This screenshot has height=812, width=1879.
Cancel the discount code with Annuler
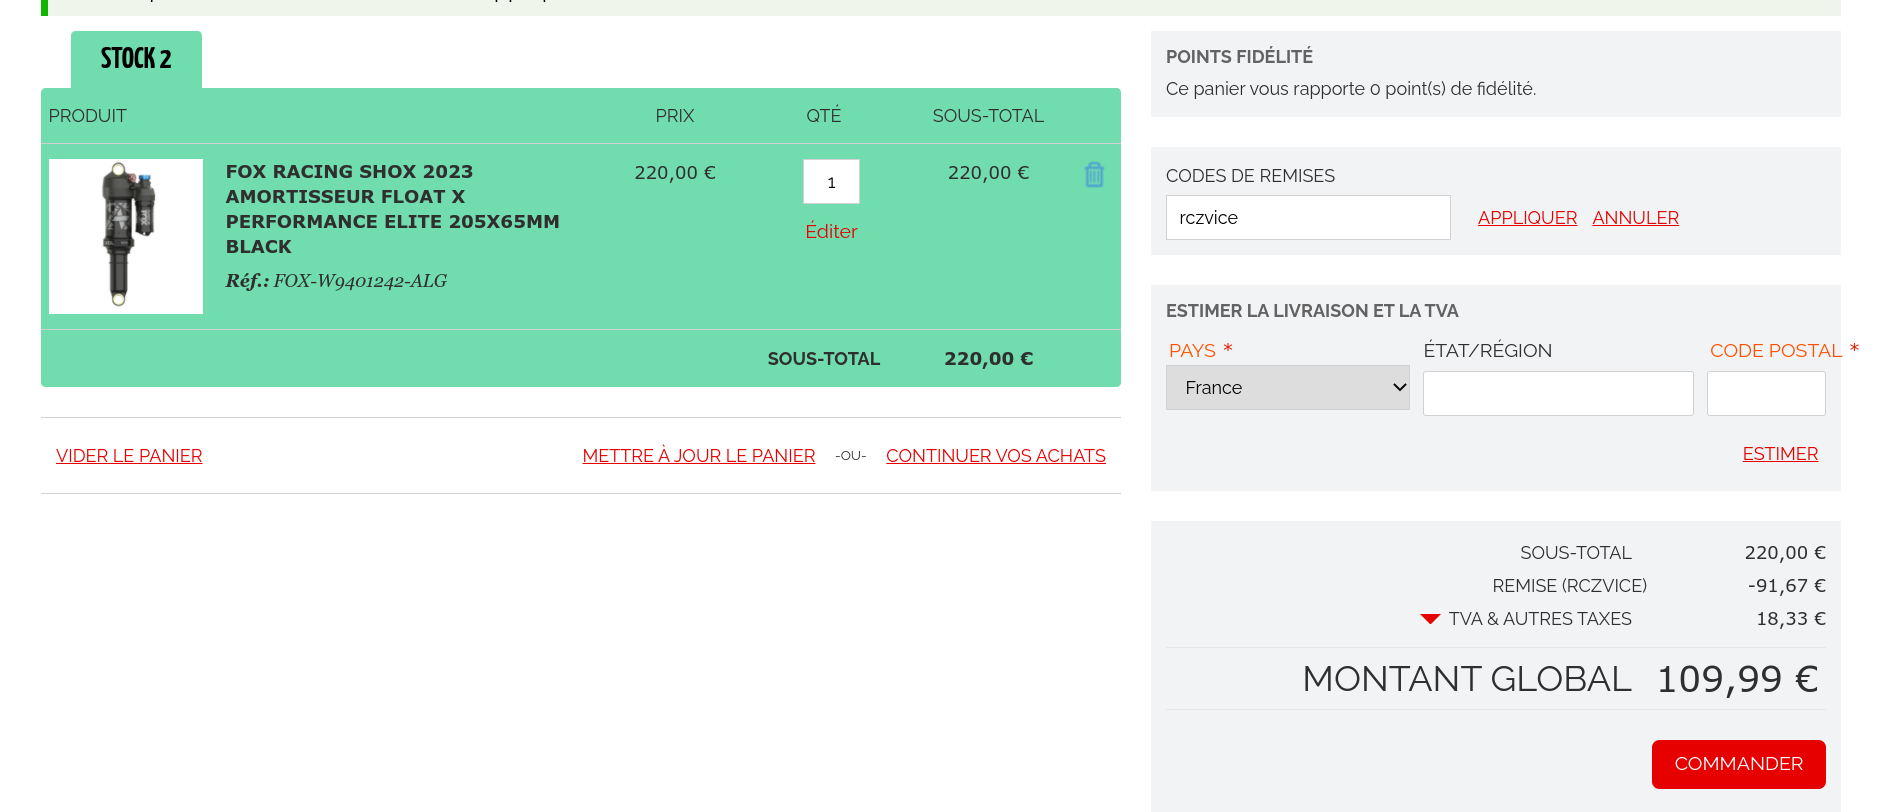pos(1635,218)
